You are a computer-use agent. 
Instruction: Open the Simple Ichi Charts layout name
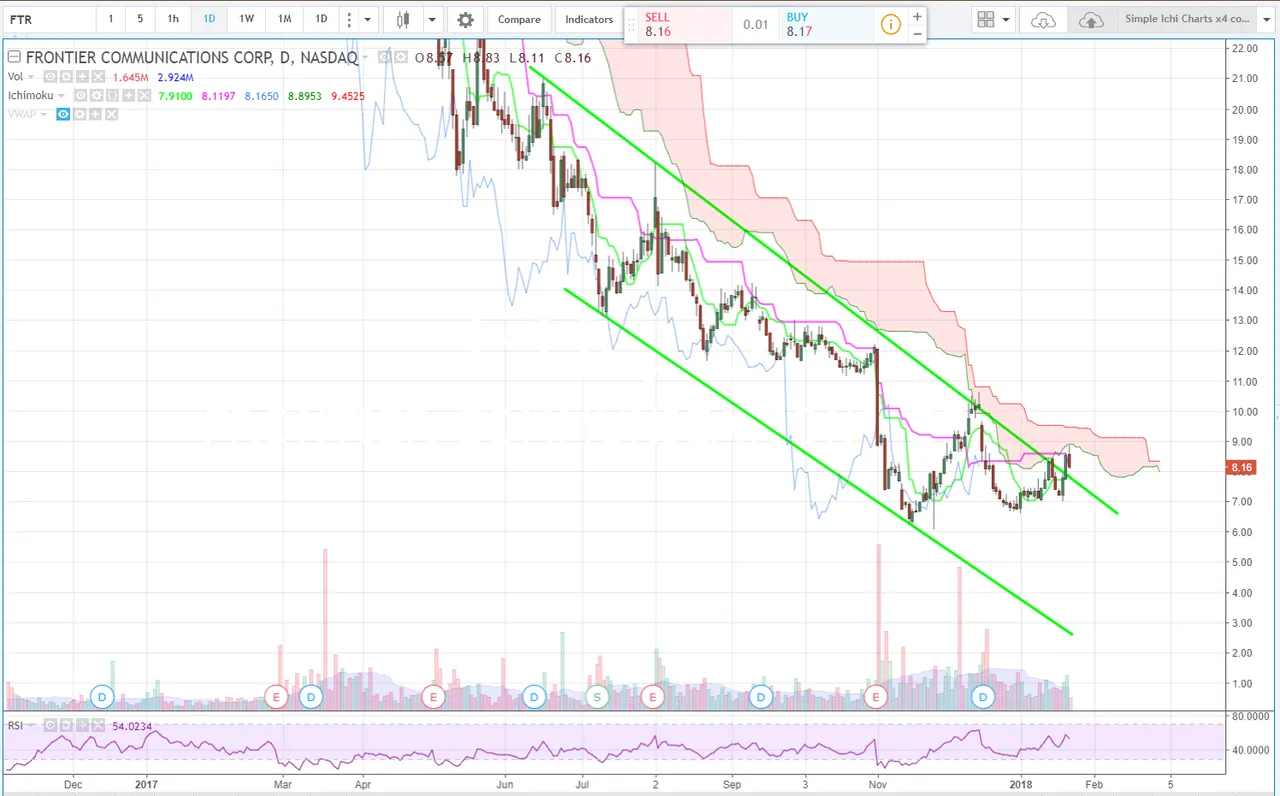coord(1188,19)
